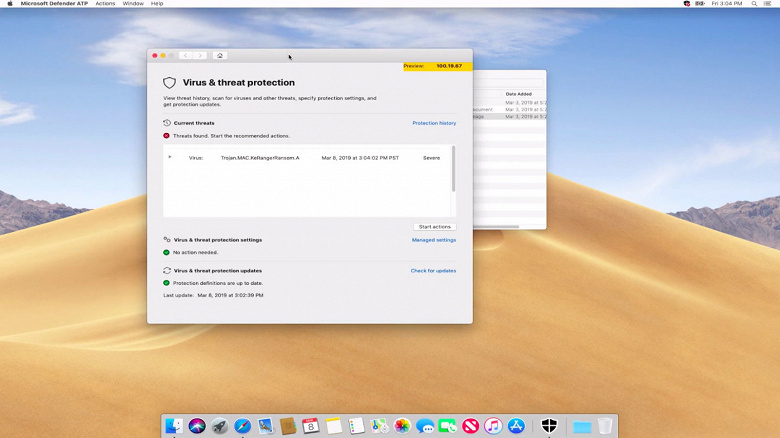
Task: Open iTunes music app in Dock
Action: click(x=493, y=426)
